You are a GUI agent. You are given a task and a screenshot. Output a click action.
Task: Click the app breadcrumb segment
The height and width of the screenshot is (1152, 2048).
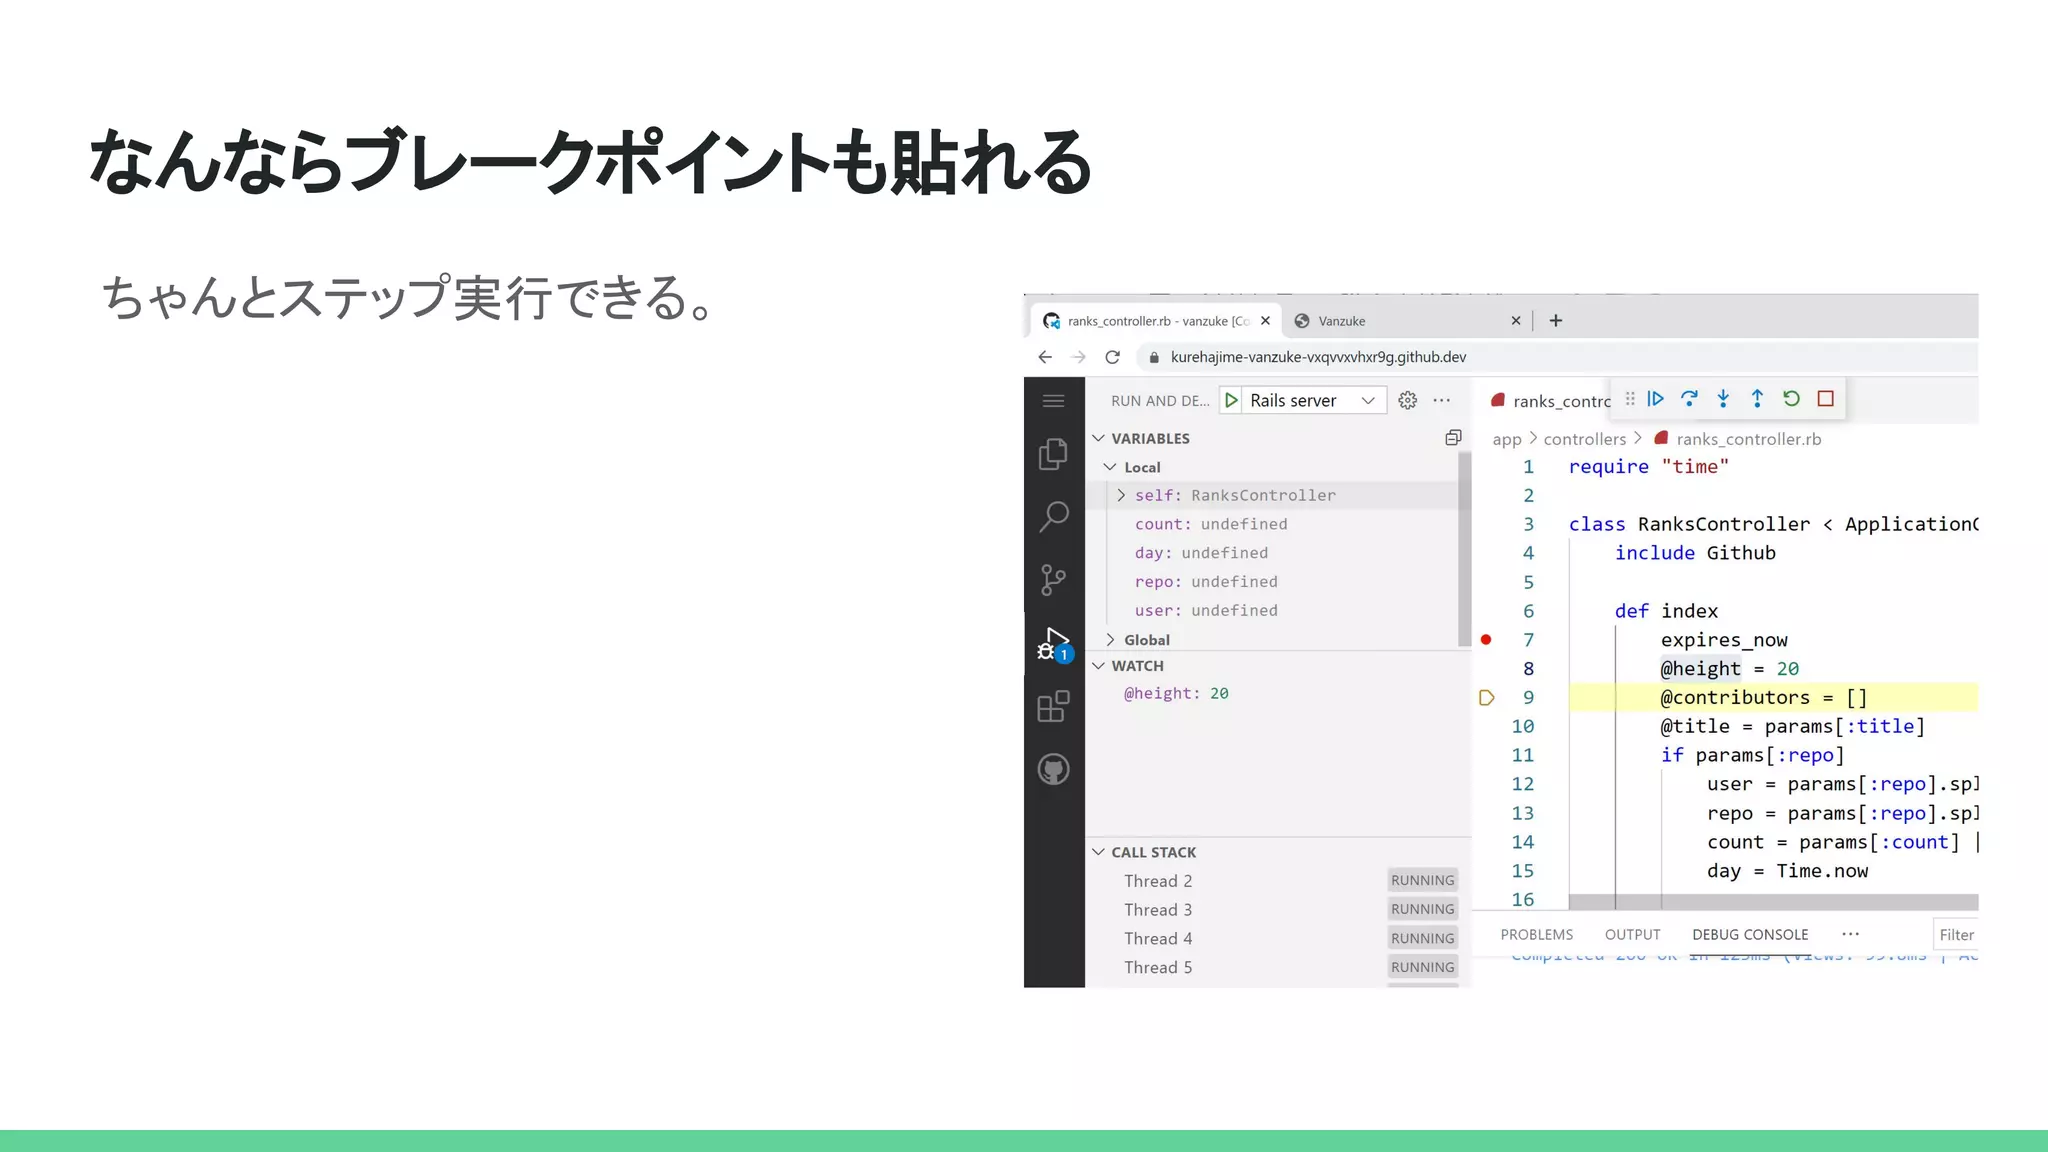1506,439
